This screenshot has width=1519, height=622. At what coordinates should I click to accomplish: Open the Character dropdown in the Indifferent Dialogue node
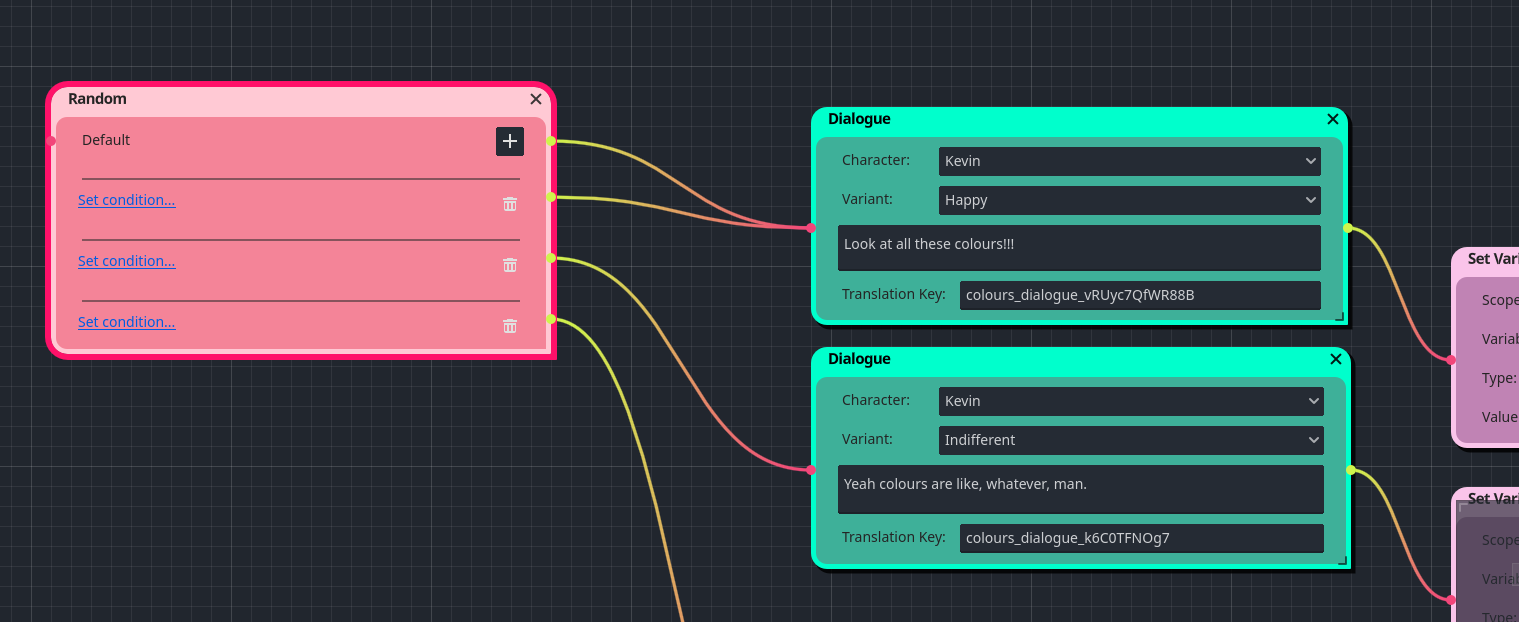1131,401
